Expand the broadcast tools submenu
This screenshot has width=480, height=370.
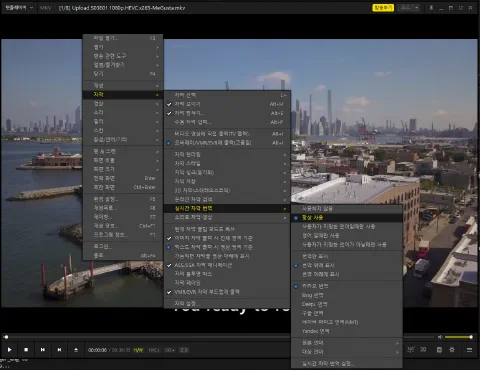pos(123,56)
